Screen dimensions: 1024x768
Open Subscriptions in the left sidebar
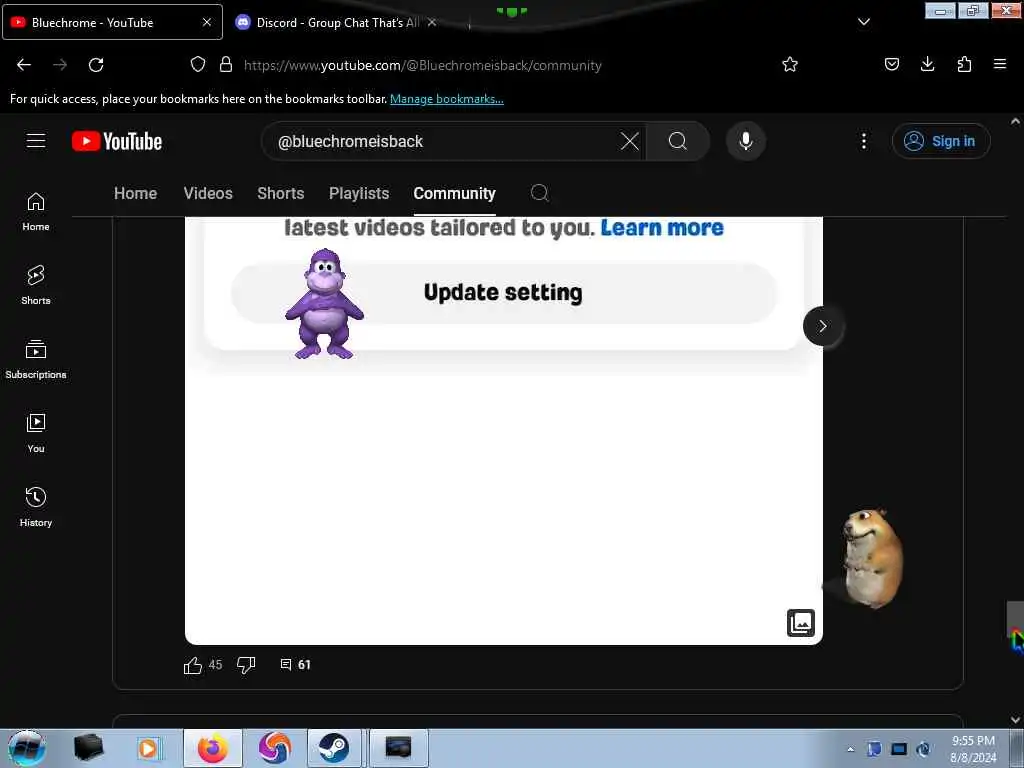pos(36,359)
